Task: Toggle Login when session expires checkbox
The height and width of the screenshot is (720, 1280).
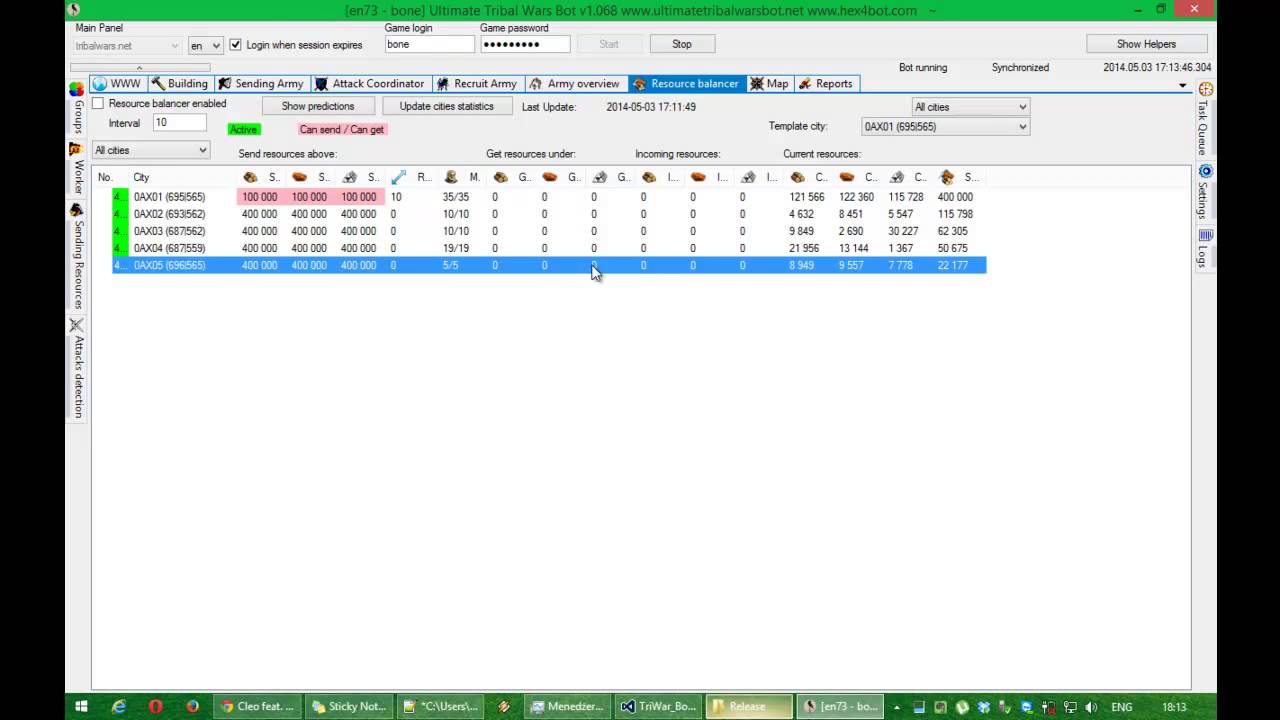Action: (x=236, y=45)
